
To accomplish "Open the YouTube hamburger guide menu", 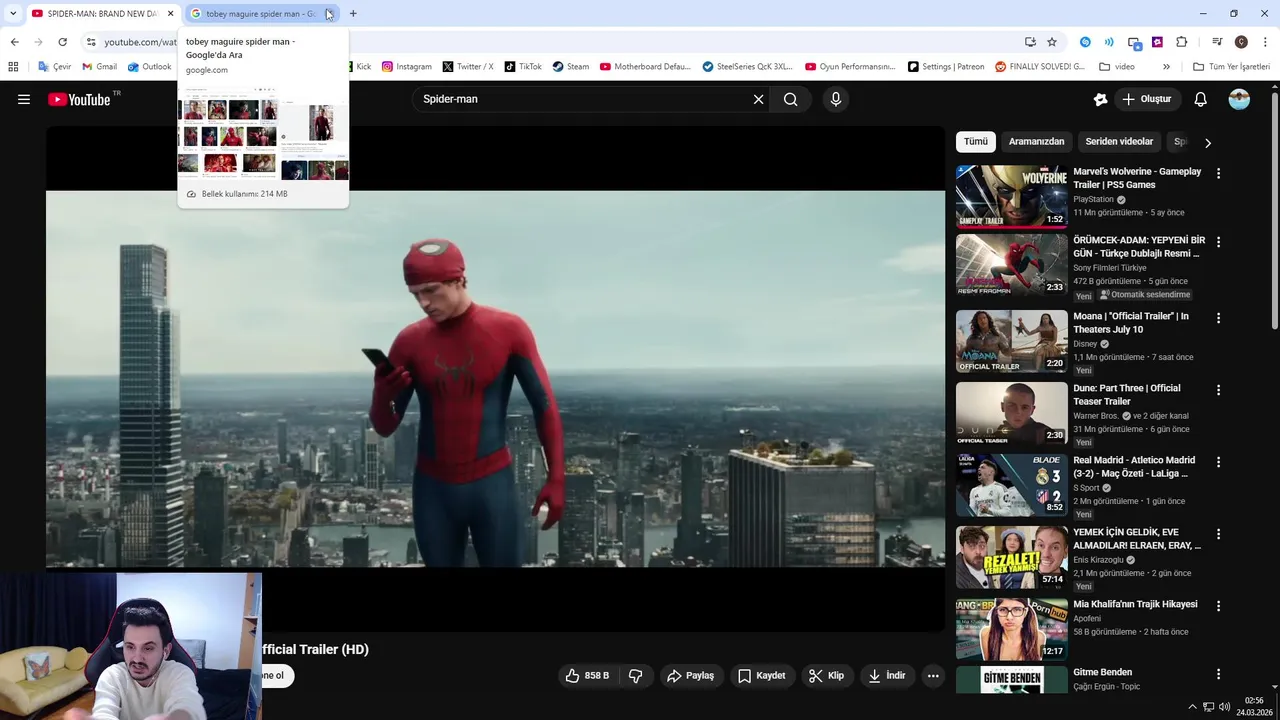I will [24, 99].
